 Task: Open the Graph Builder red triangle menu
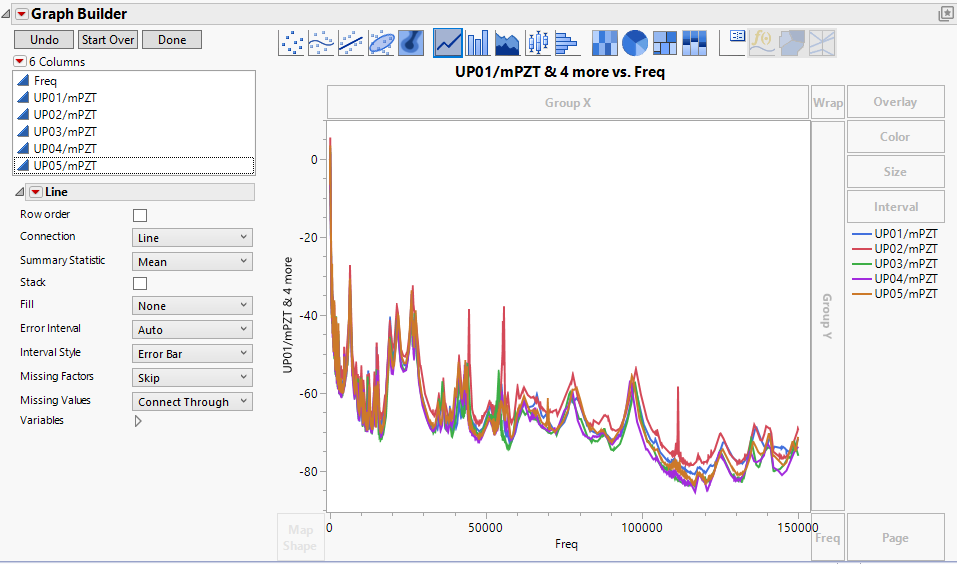tap(21, 14)
